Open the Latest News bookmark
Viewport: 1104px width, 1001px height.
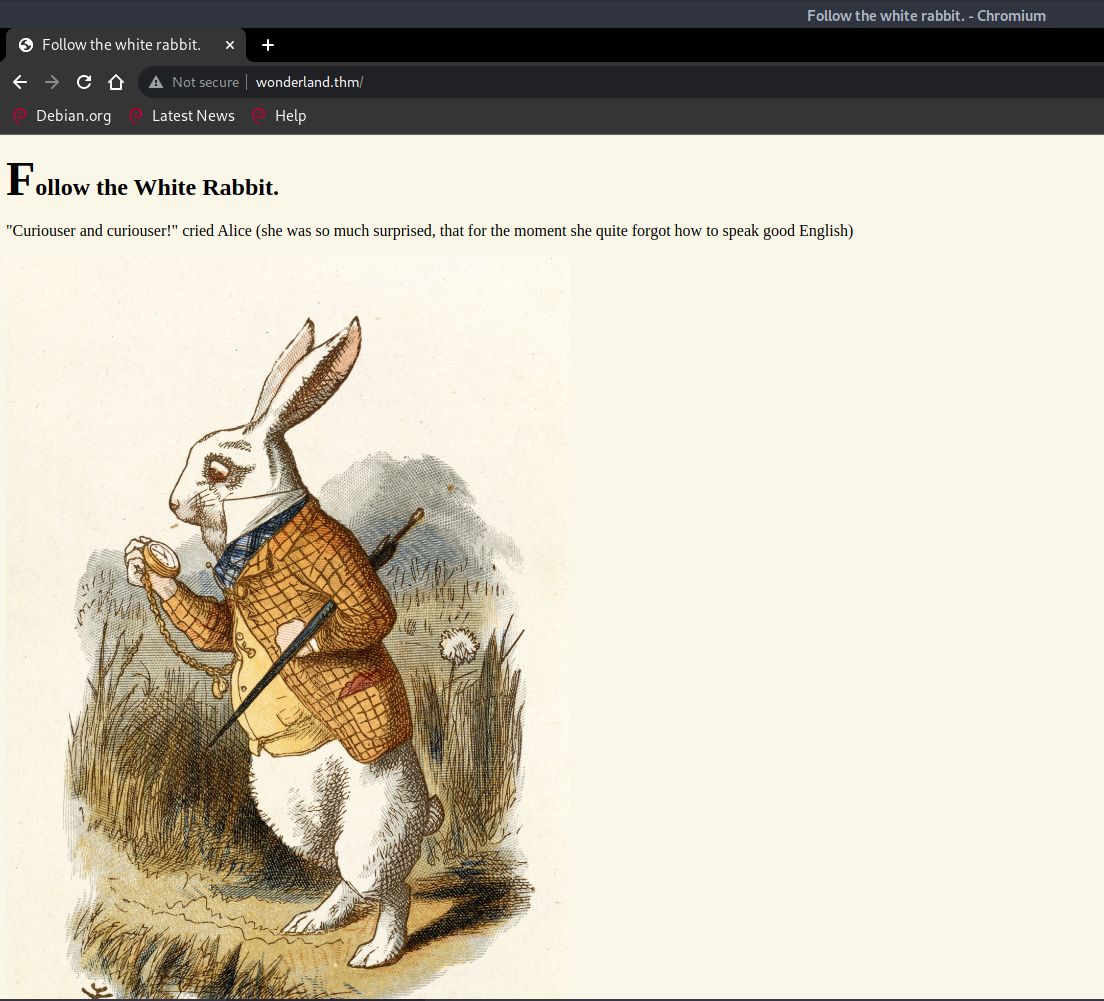click(x=193, y=116)
